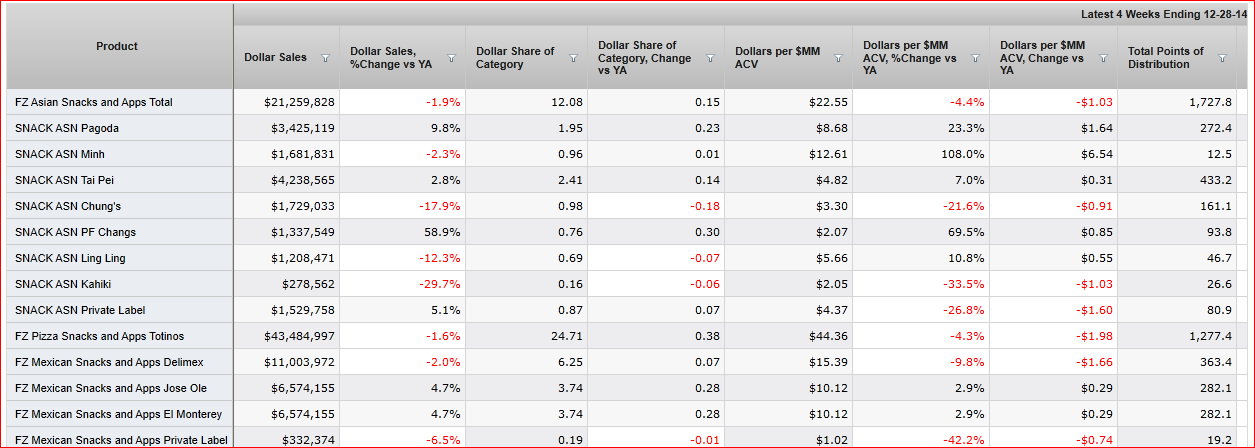Click the 108.0% cell in the Minh row
The height and width of the screenshot is (448, 1255).
coord(961,154)
